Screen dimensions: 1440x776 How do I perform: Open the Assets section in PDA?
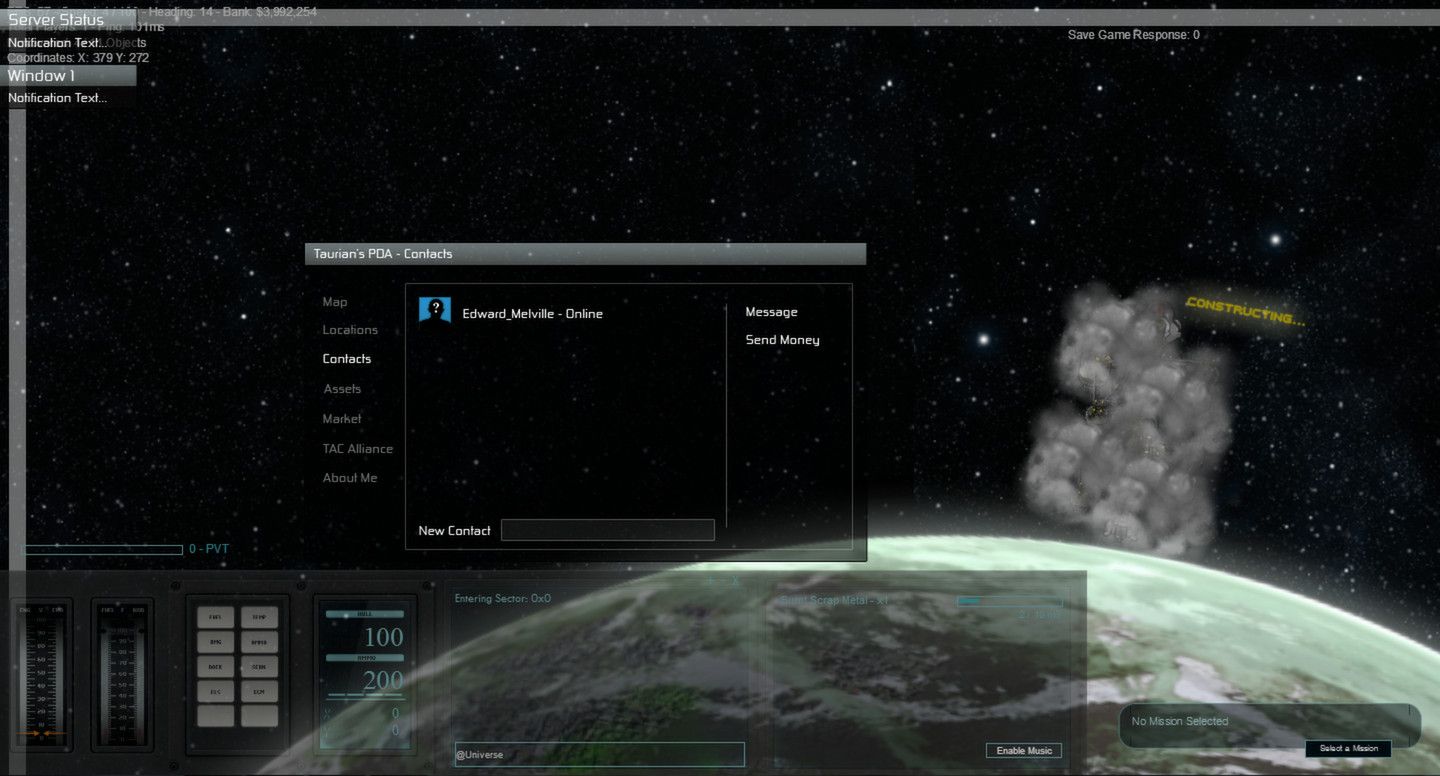(x=342, y=389)
